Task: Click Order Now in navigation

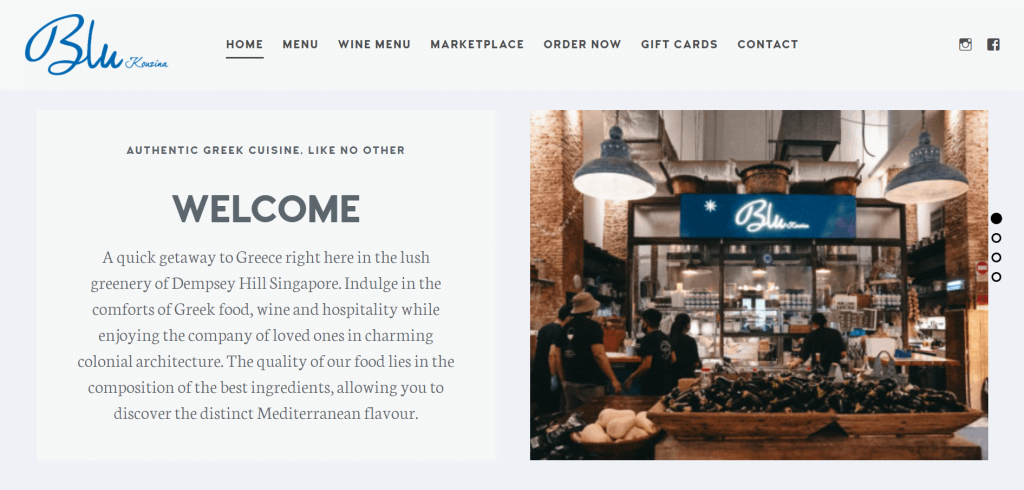Action: [x=583, y=44]
